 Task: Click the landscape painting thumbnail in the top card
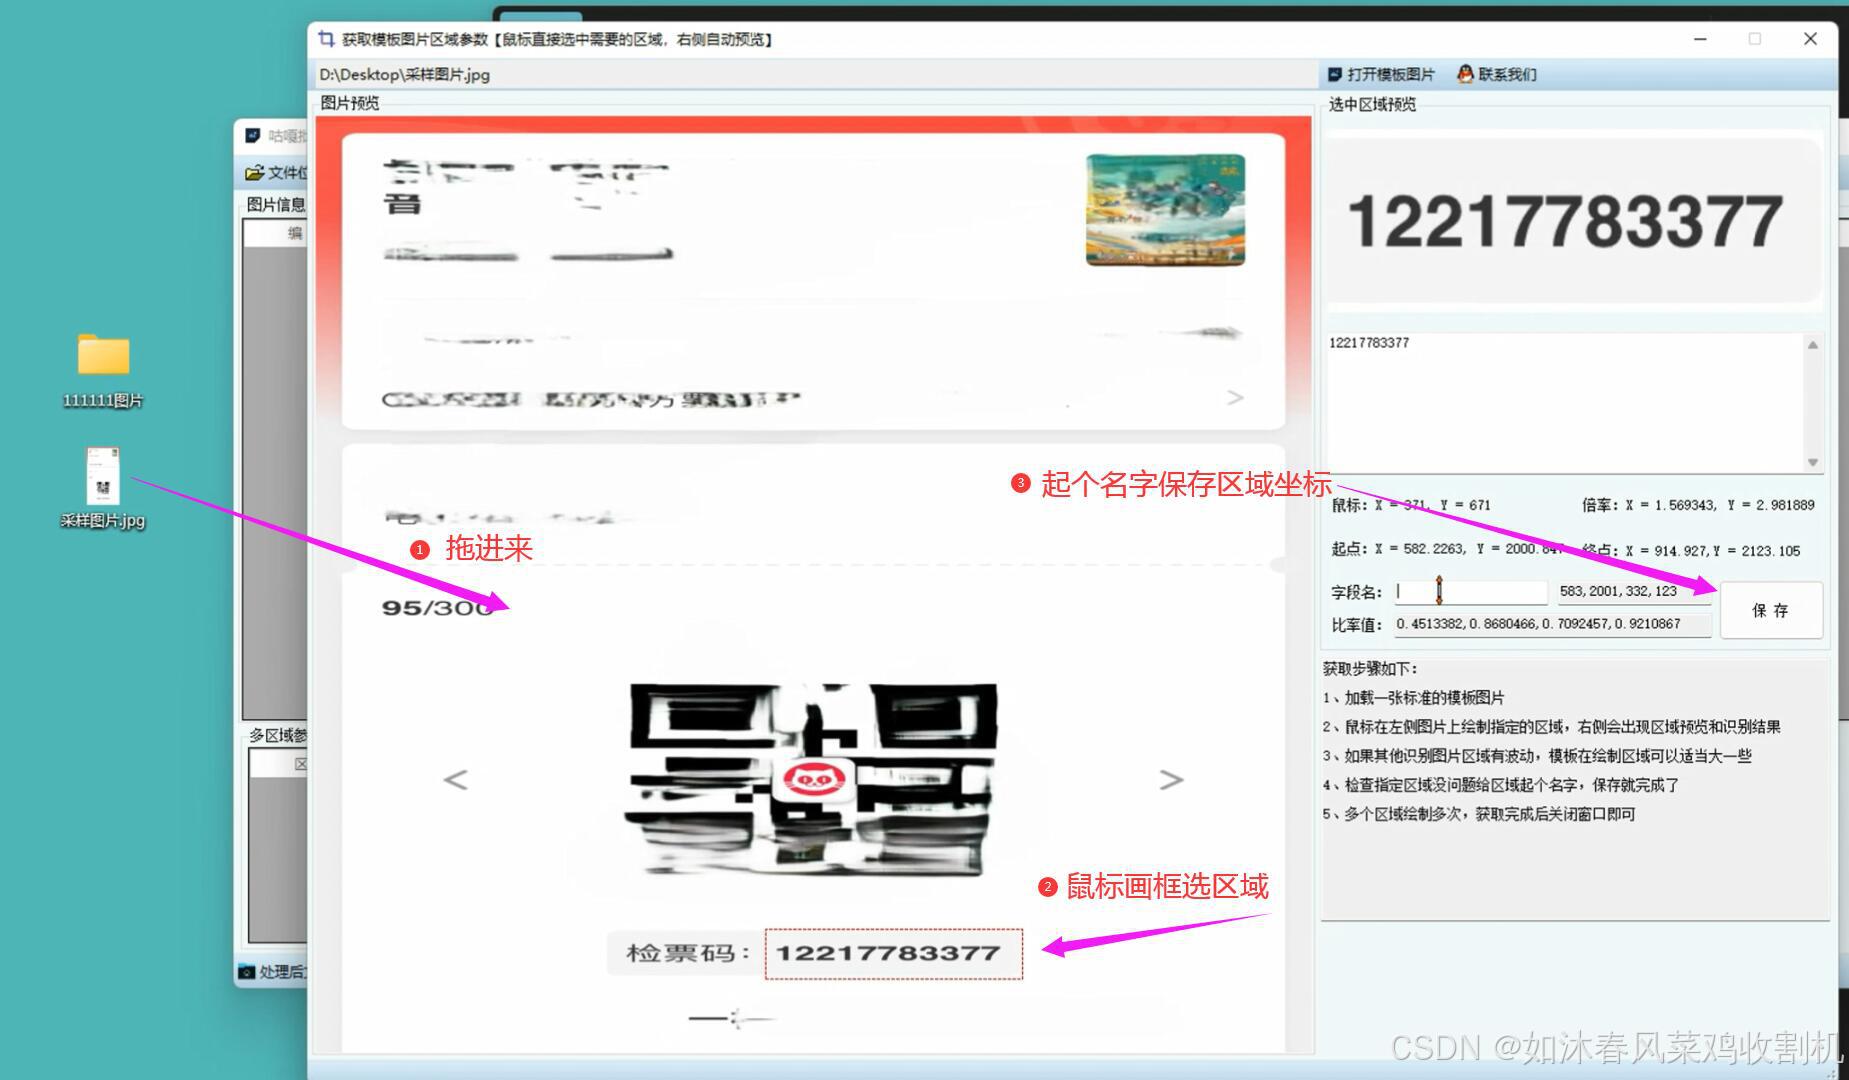1166,210
